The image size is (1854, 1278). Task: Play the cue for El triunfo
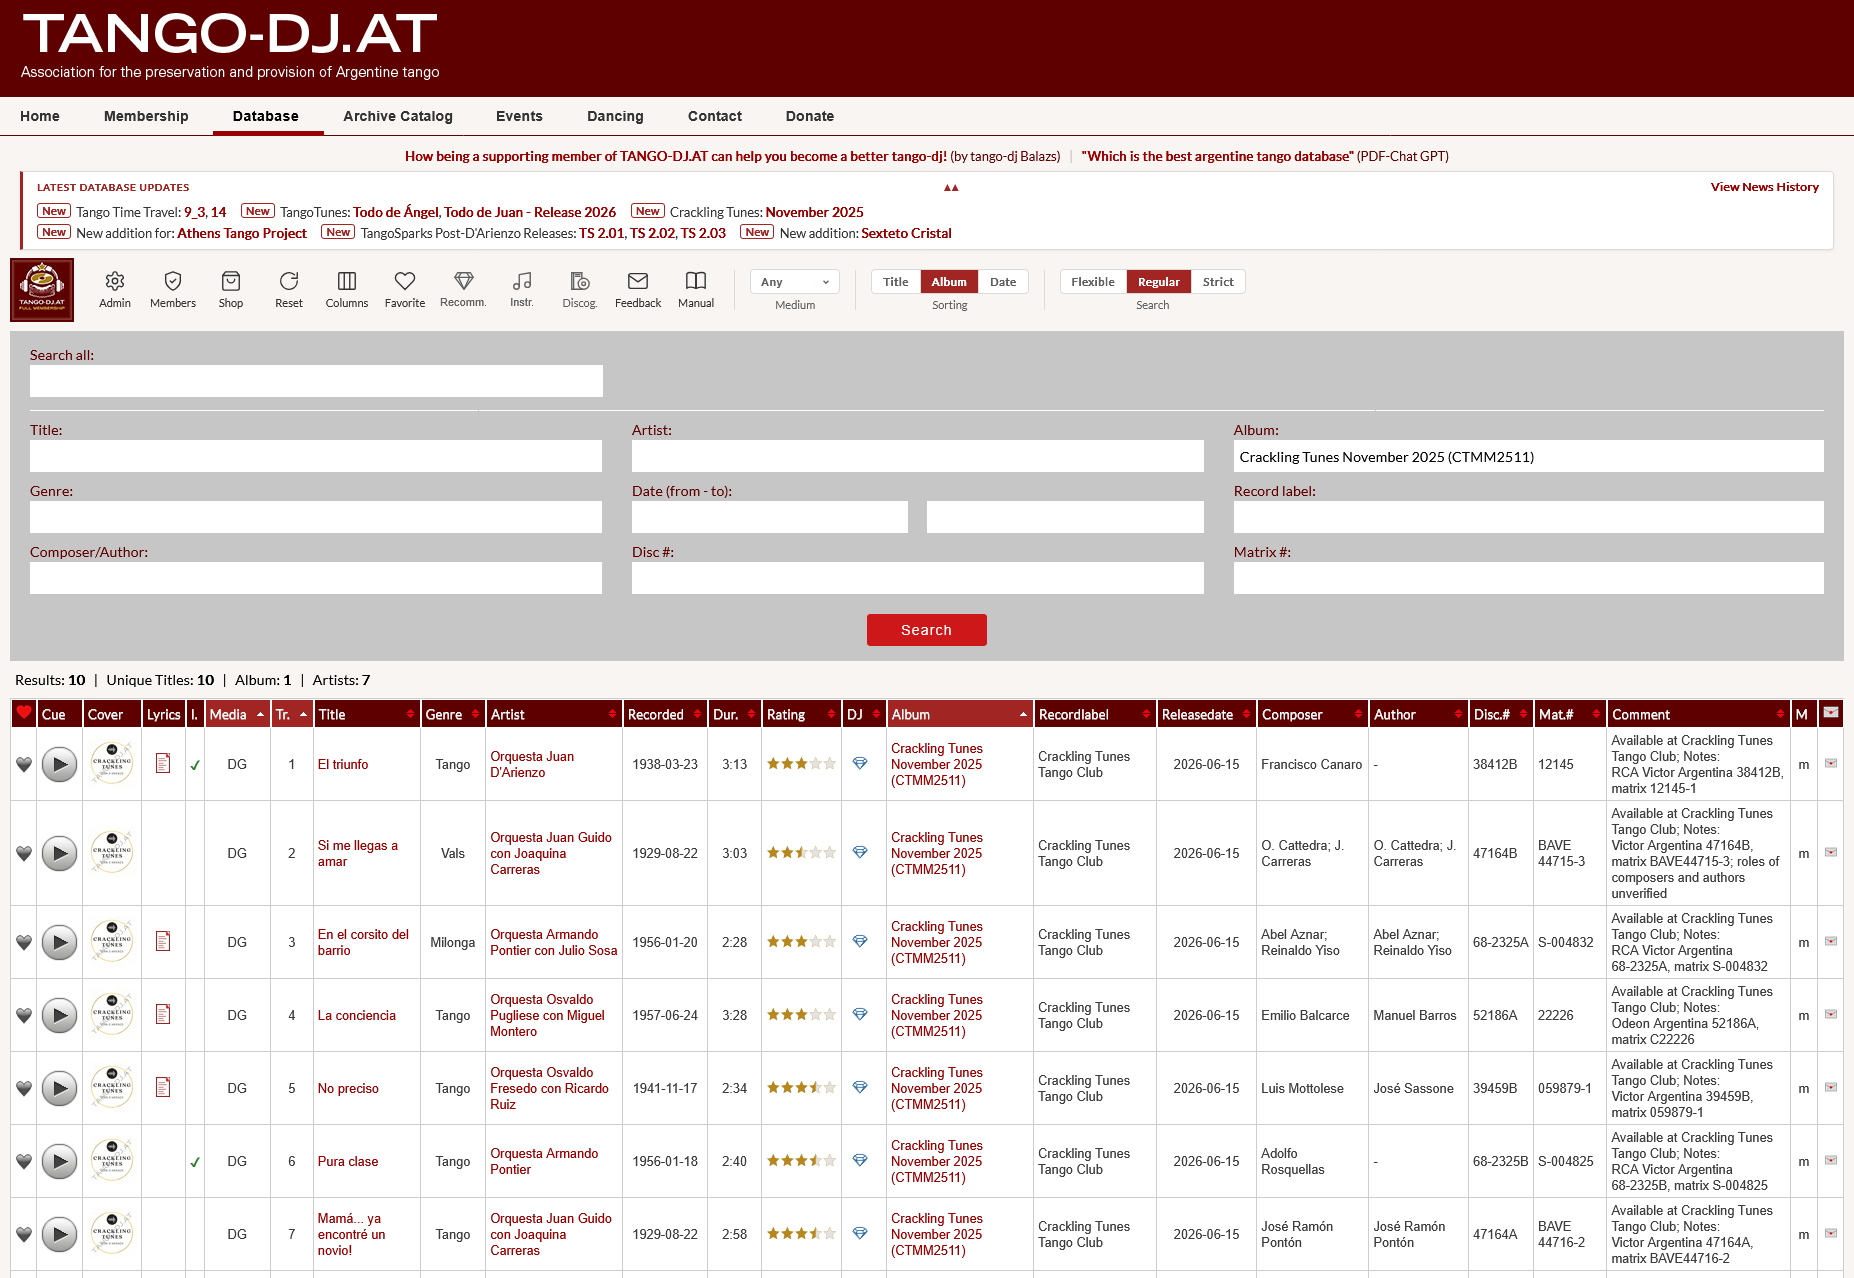click(x=60, y=765)
